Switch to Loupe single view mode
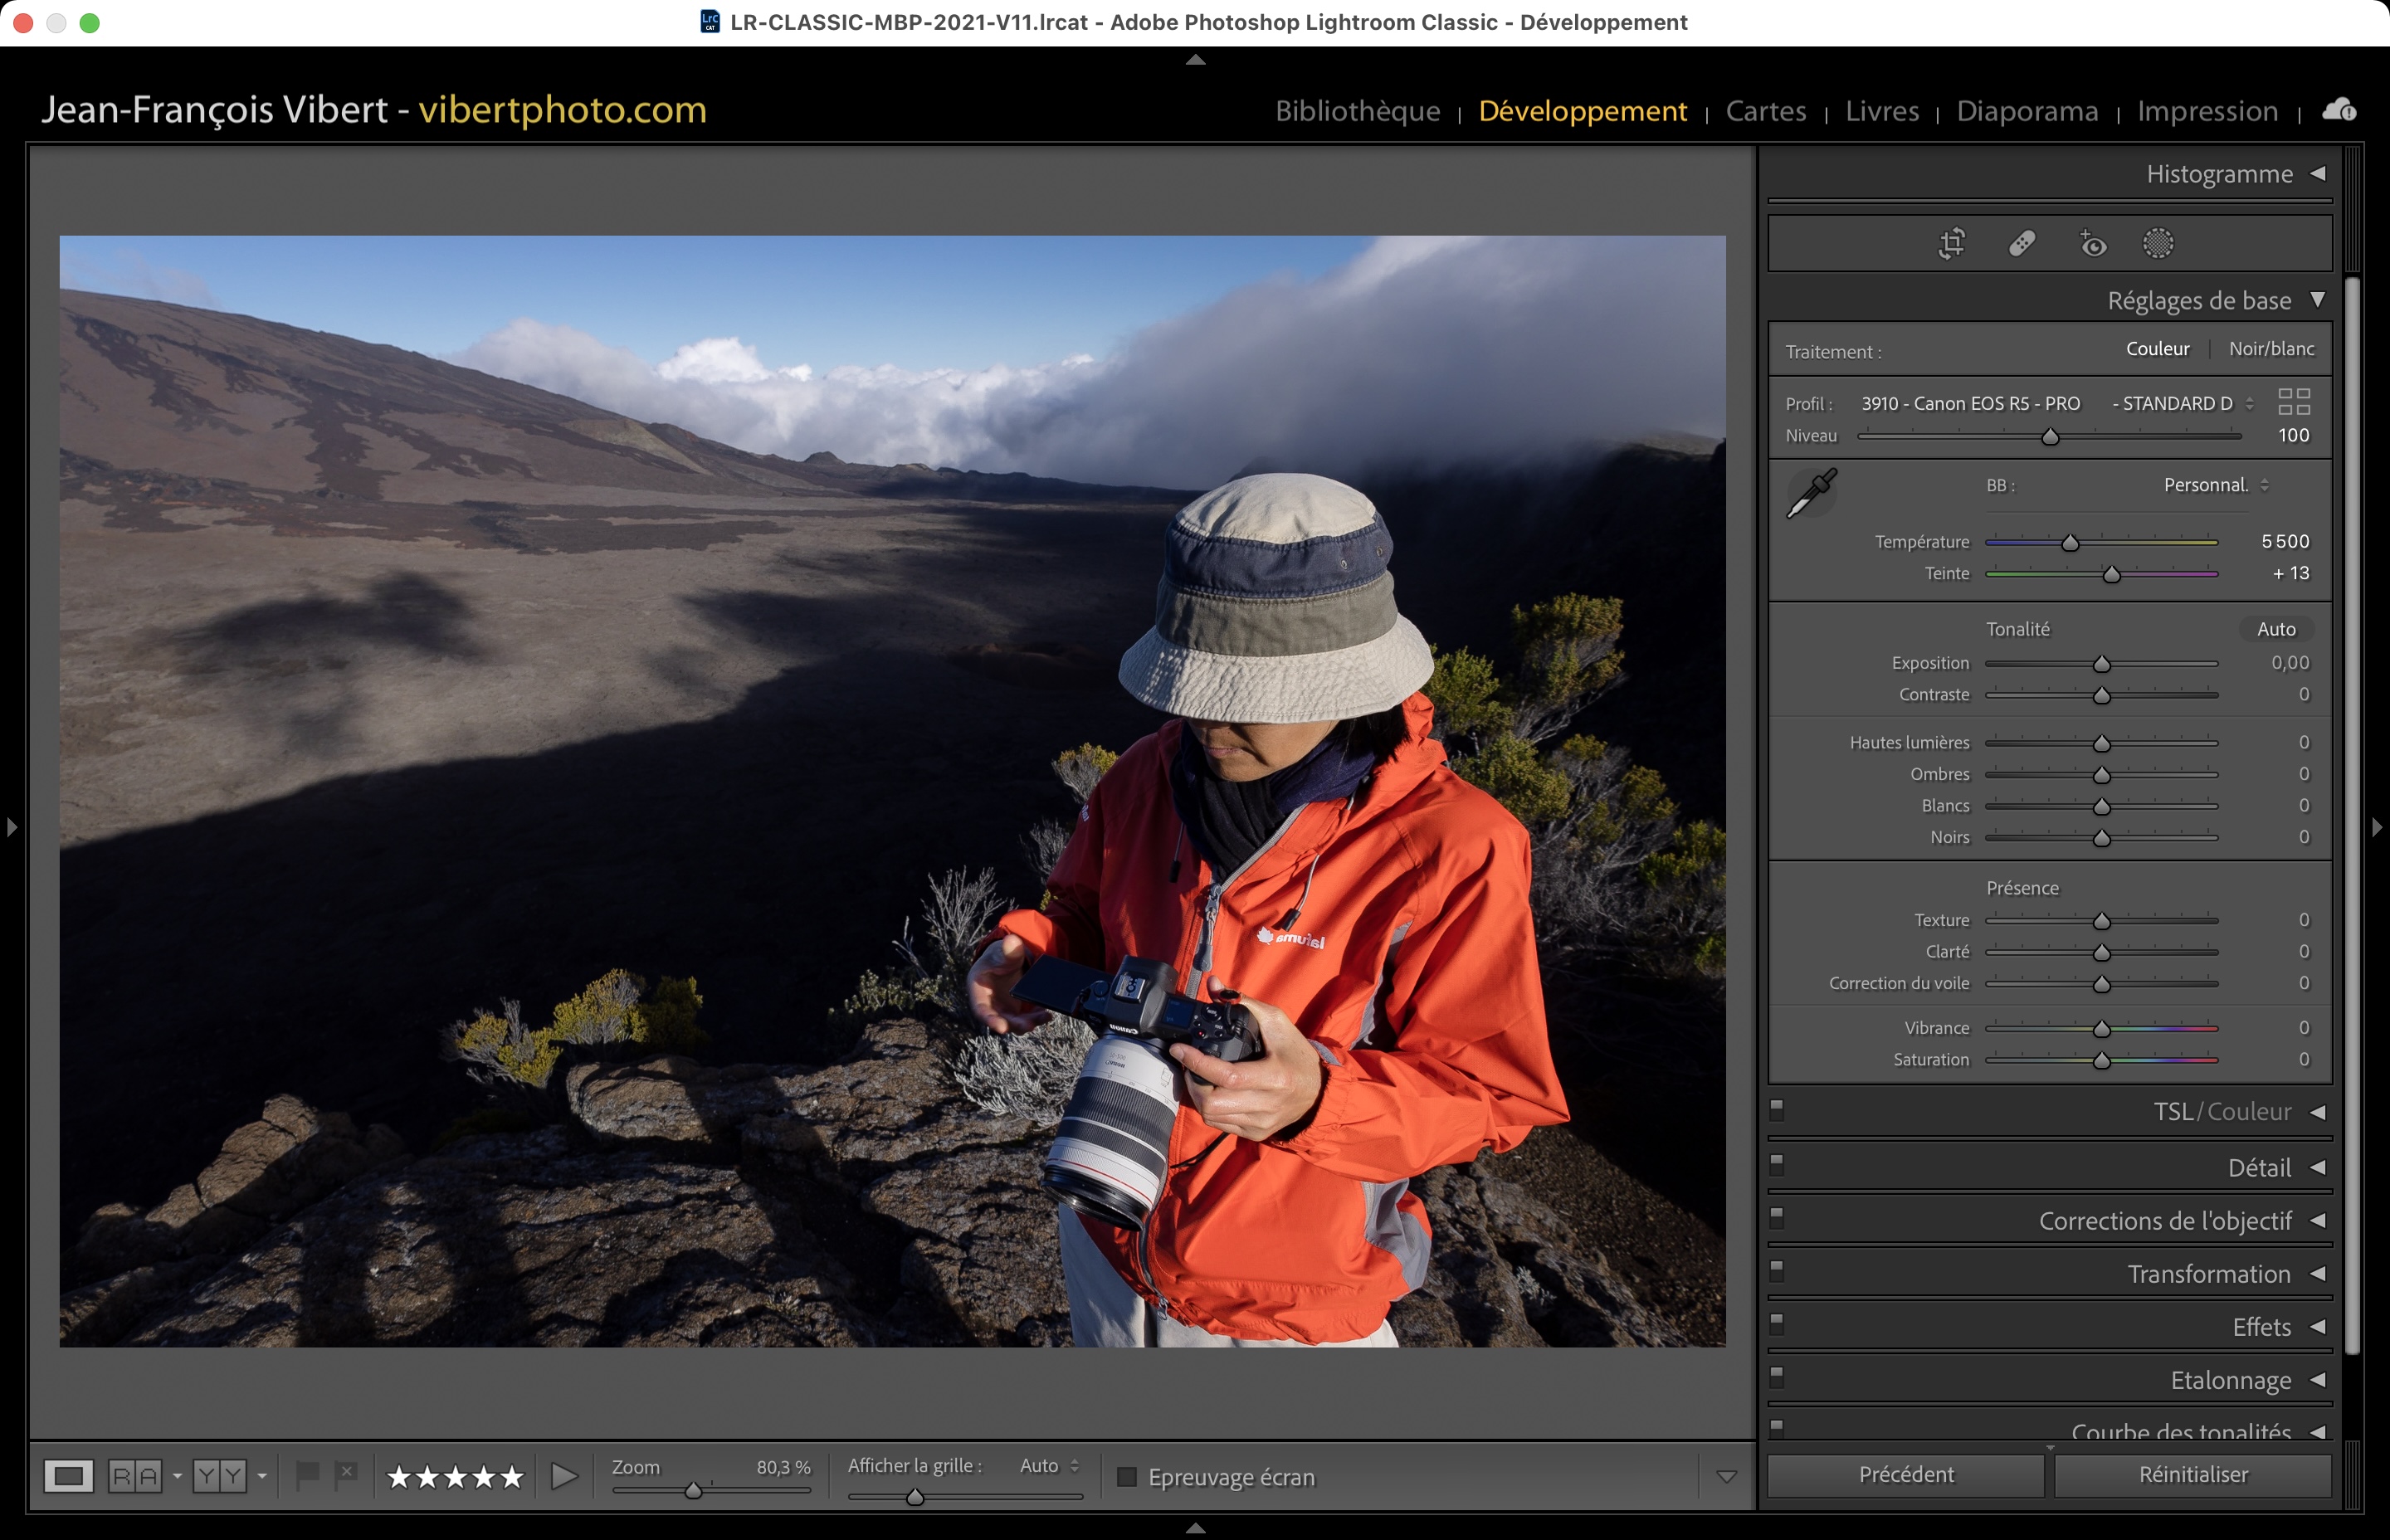Image resolution: width=2390 pixels, height=1540 pixels. [x=68, y=1476]
